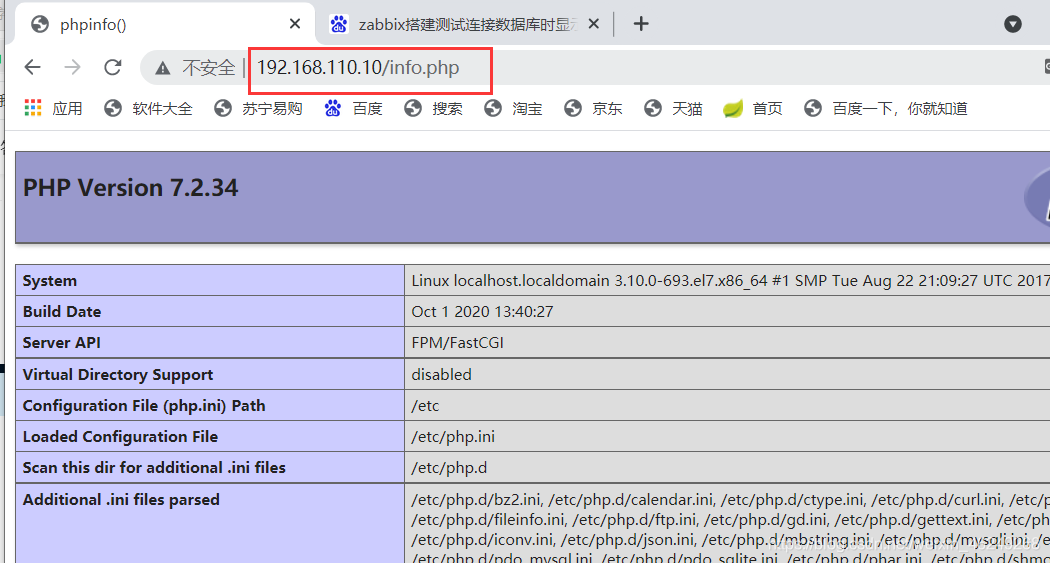Click the Virtual Directory Support label

(118, 375)
